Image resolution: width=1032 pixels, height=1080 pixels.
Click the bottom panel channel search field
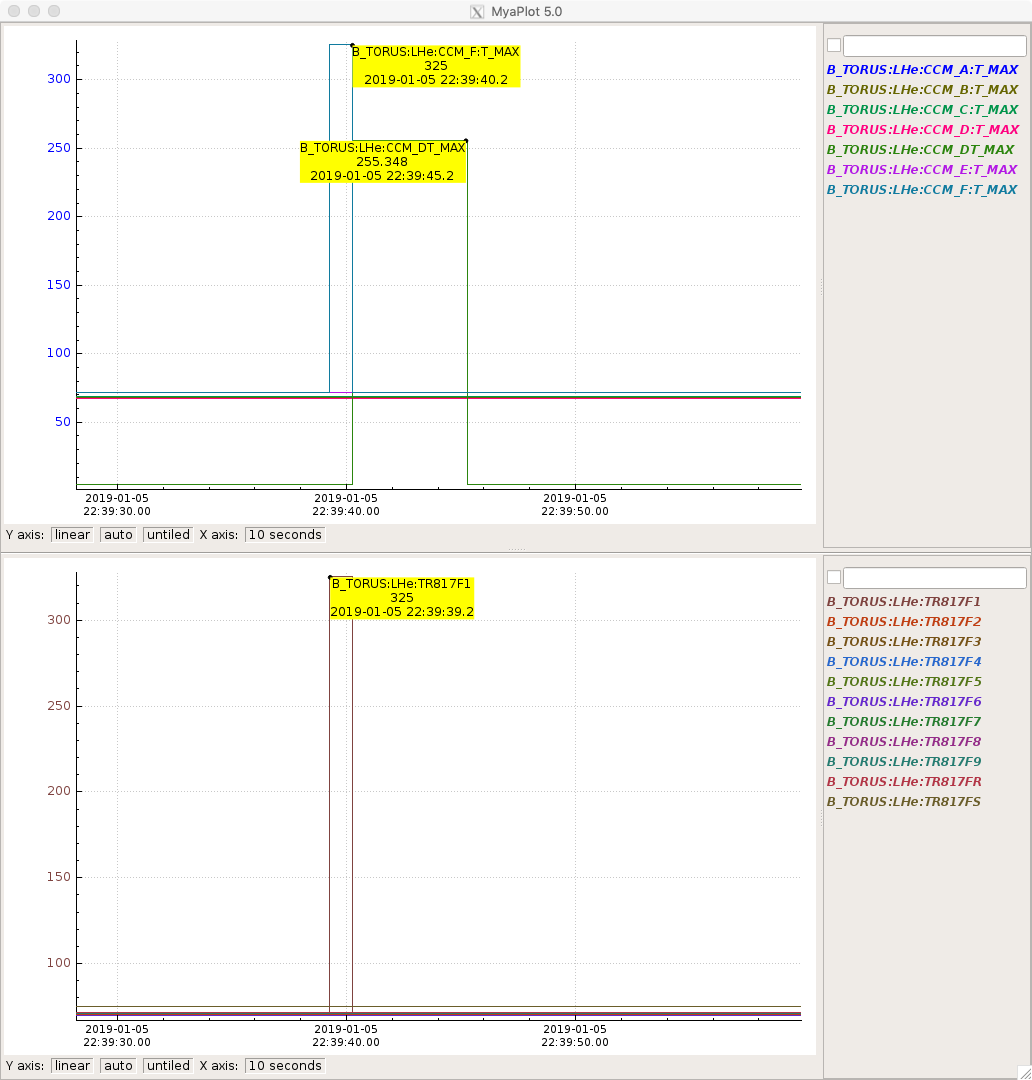(x=935, y=577)
